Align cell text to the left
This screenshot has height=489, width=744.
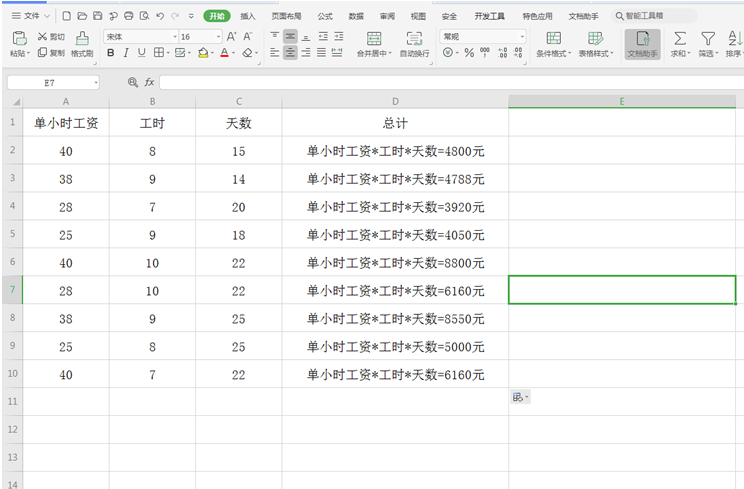coord(275,53)
